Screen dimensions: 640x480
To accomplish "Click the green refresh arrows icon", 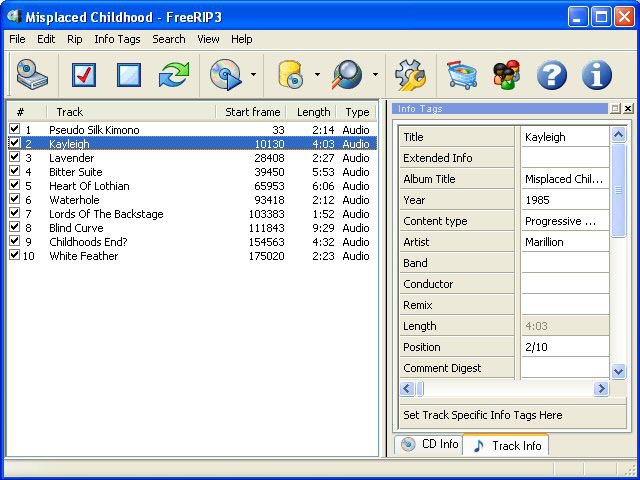I will tap(174, 75).
